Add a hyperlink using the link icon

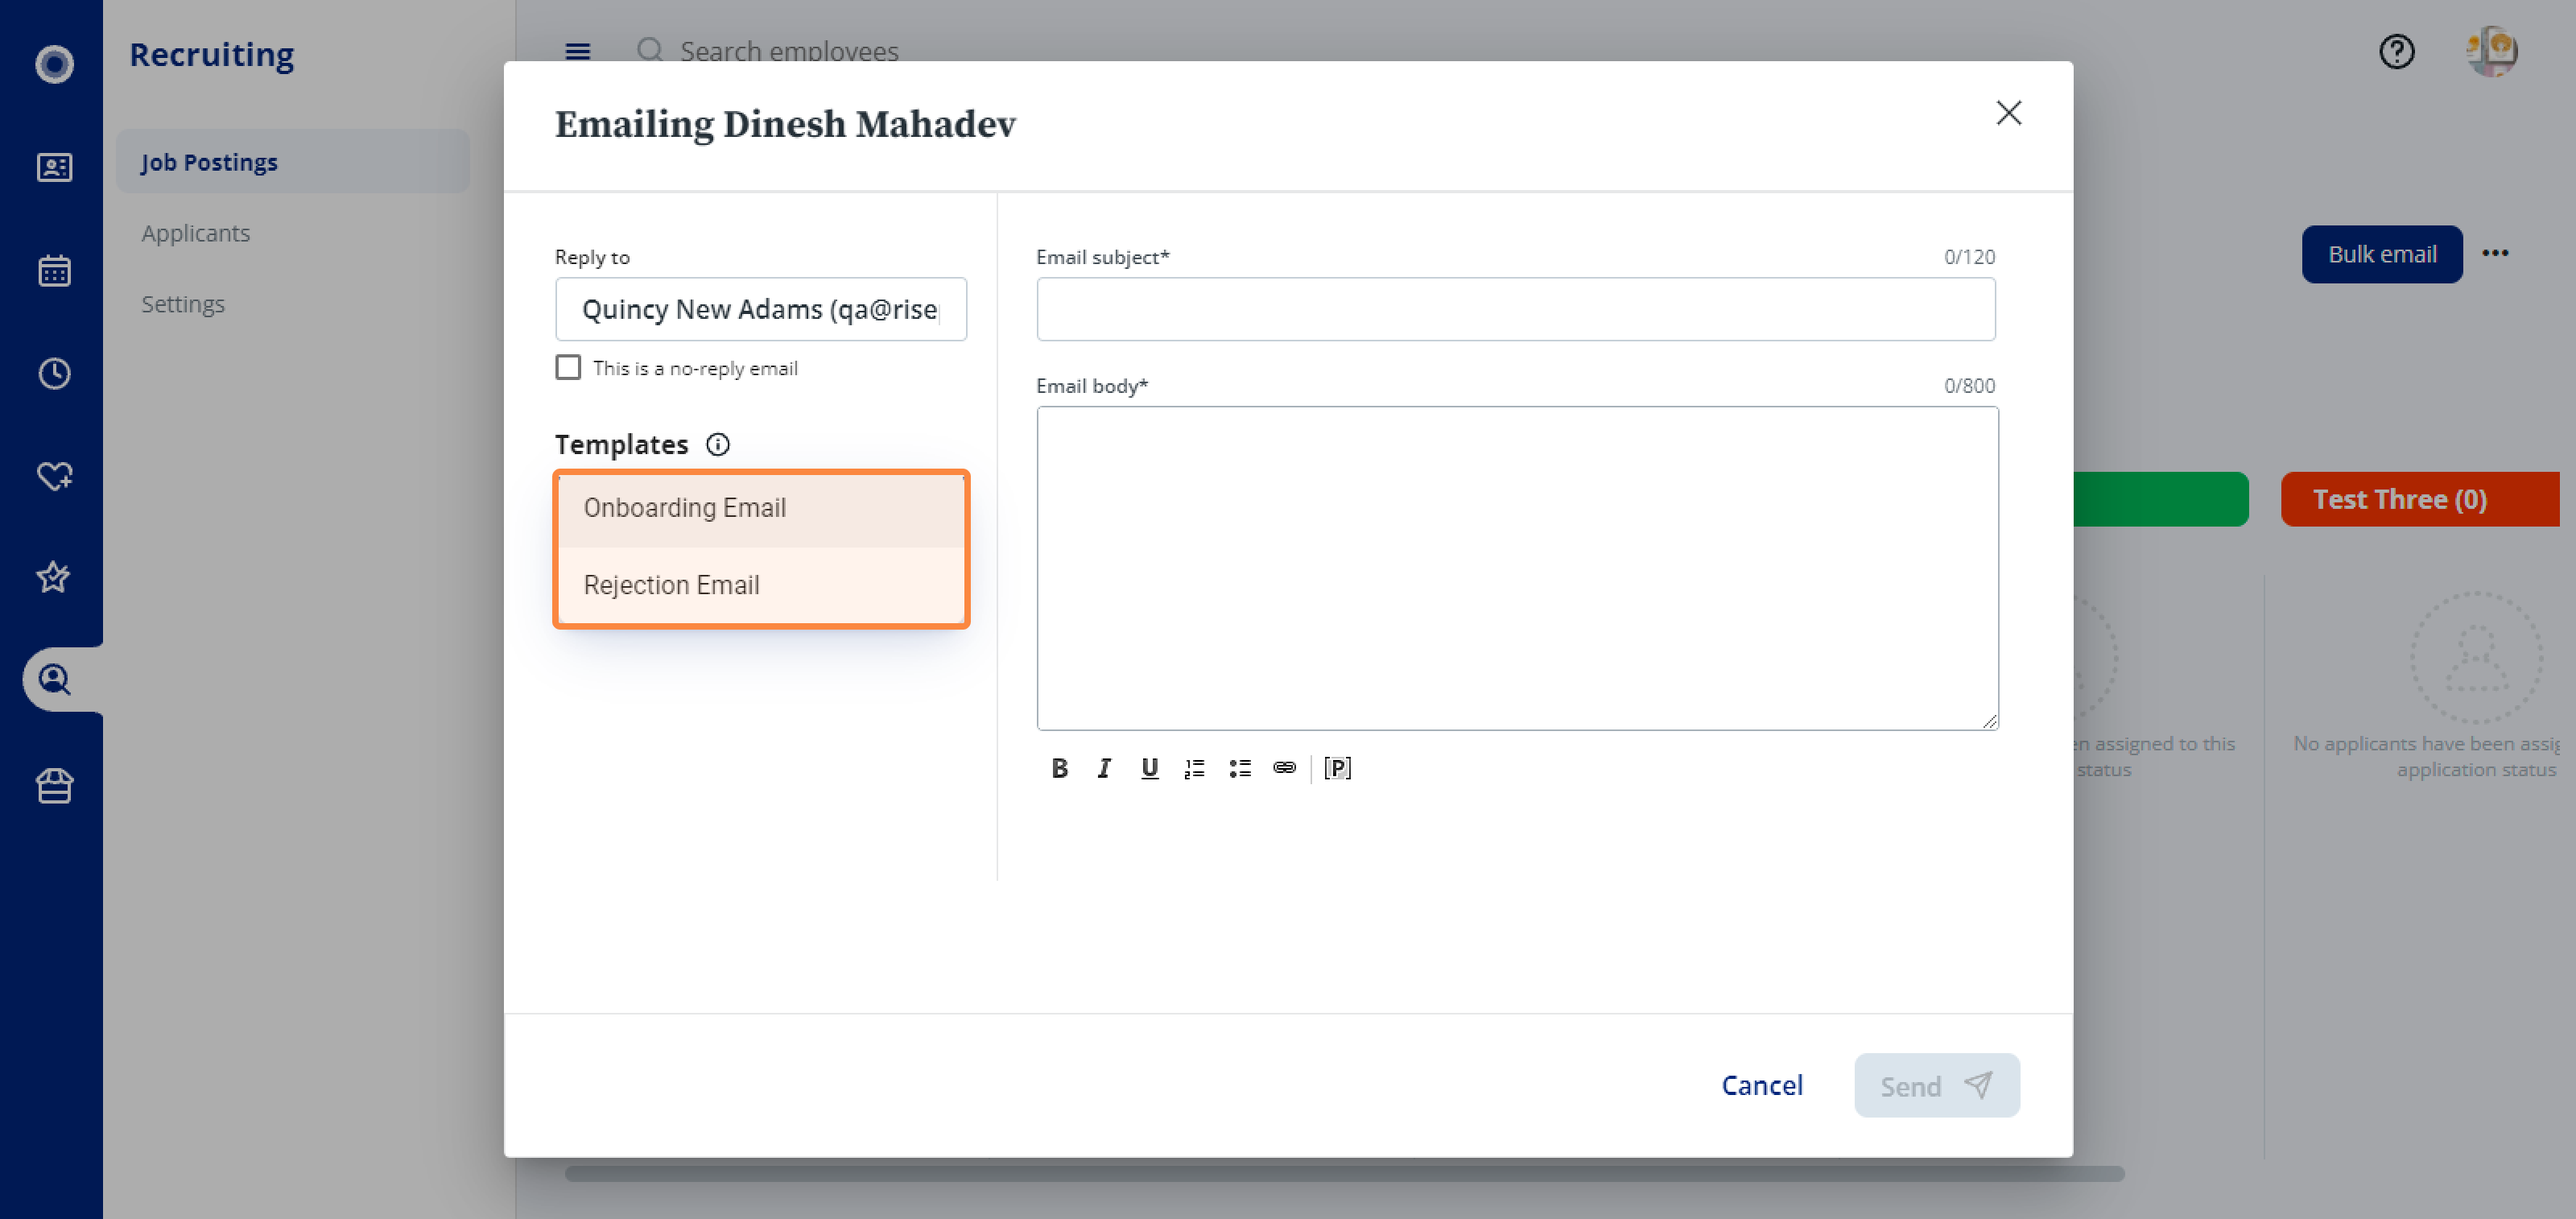(1284, 768)
